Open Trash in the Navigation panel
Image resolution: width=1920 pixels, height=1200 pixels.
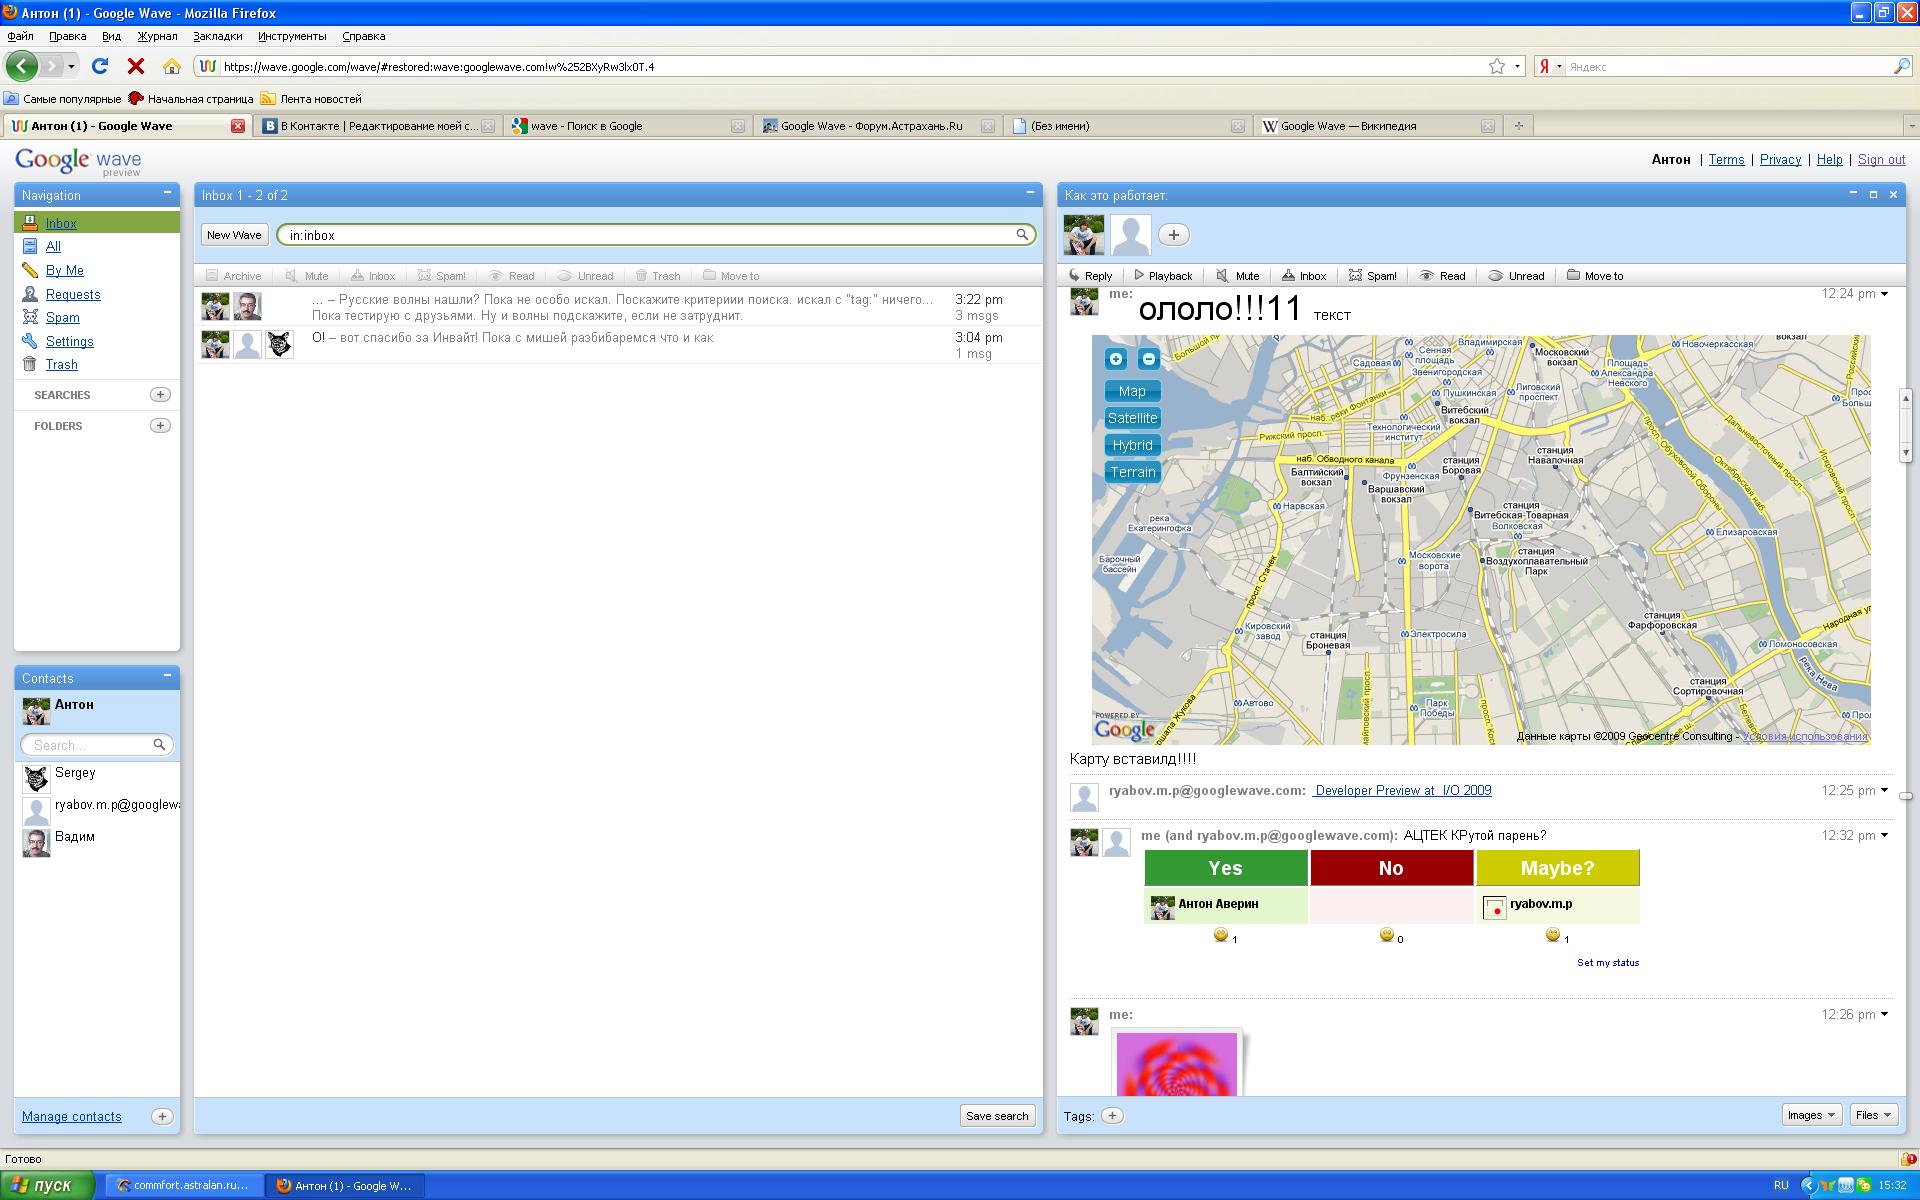62,365
